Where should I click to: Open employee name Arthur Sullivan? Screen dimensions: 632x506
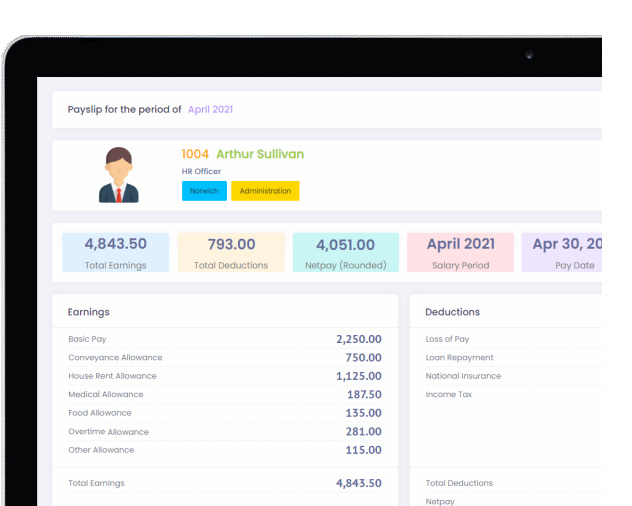260,154
